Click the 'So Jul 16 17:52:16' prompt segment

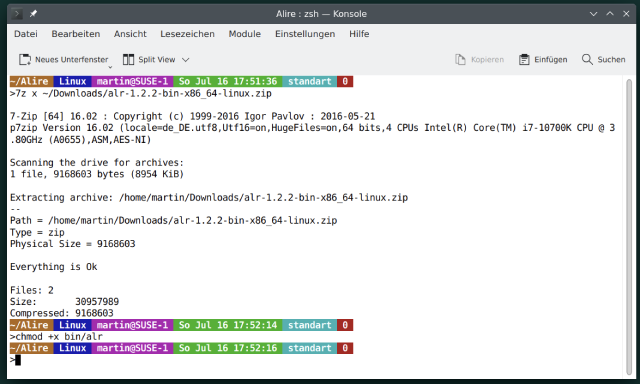[x=228, y=348]
